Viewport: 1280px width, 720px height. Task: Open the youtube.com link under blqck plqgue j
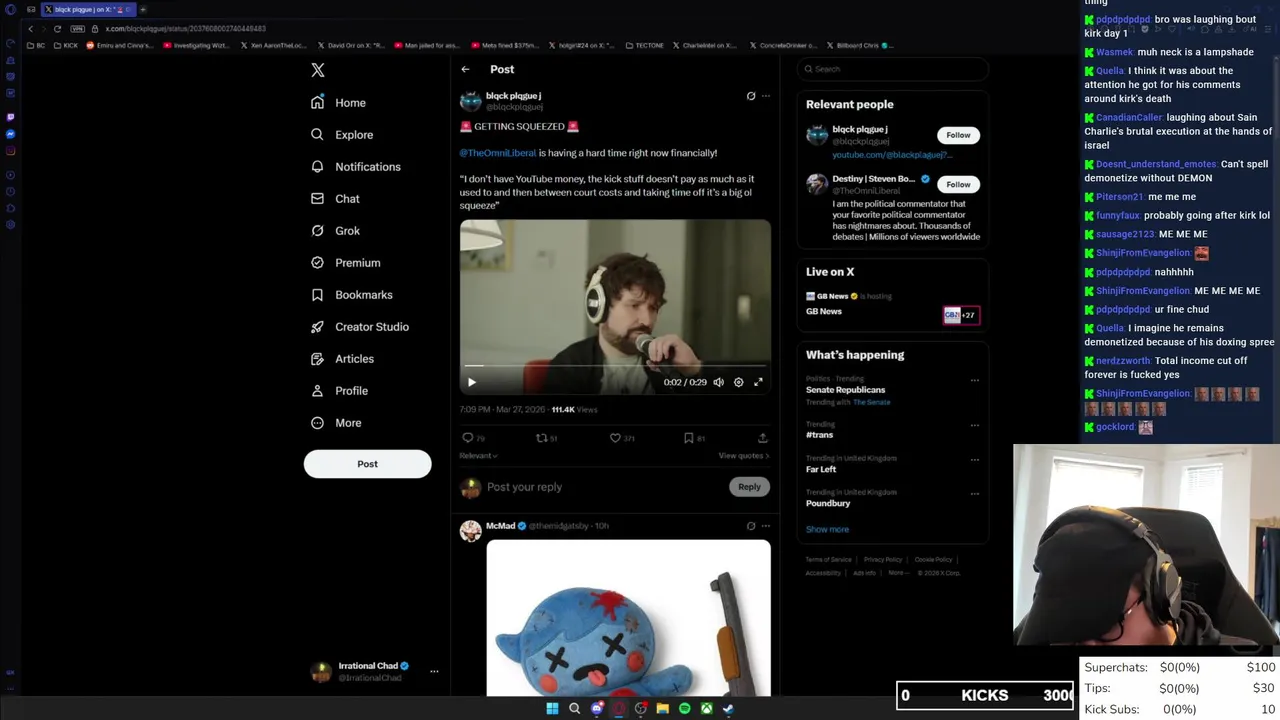click(892, 155)
